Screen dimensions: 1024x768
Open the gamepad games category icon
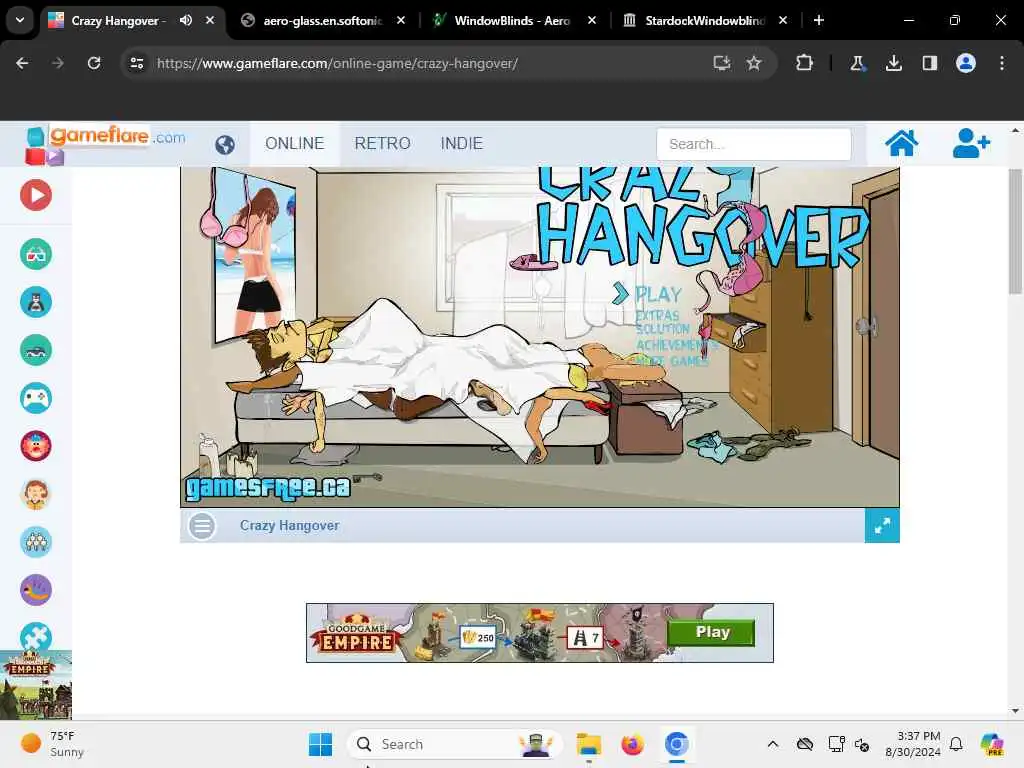(x=36, y=398)
